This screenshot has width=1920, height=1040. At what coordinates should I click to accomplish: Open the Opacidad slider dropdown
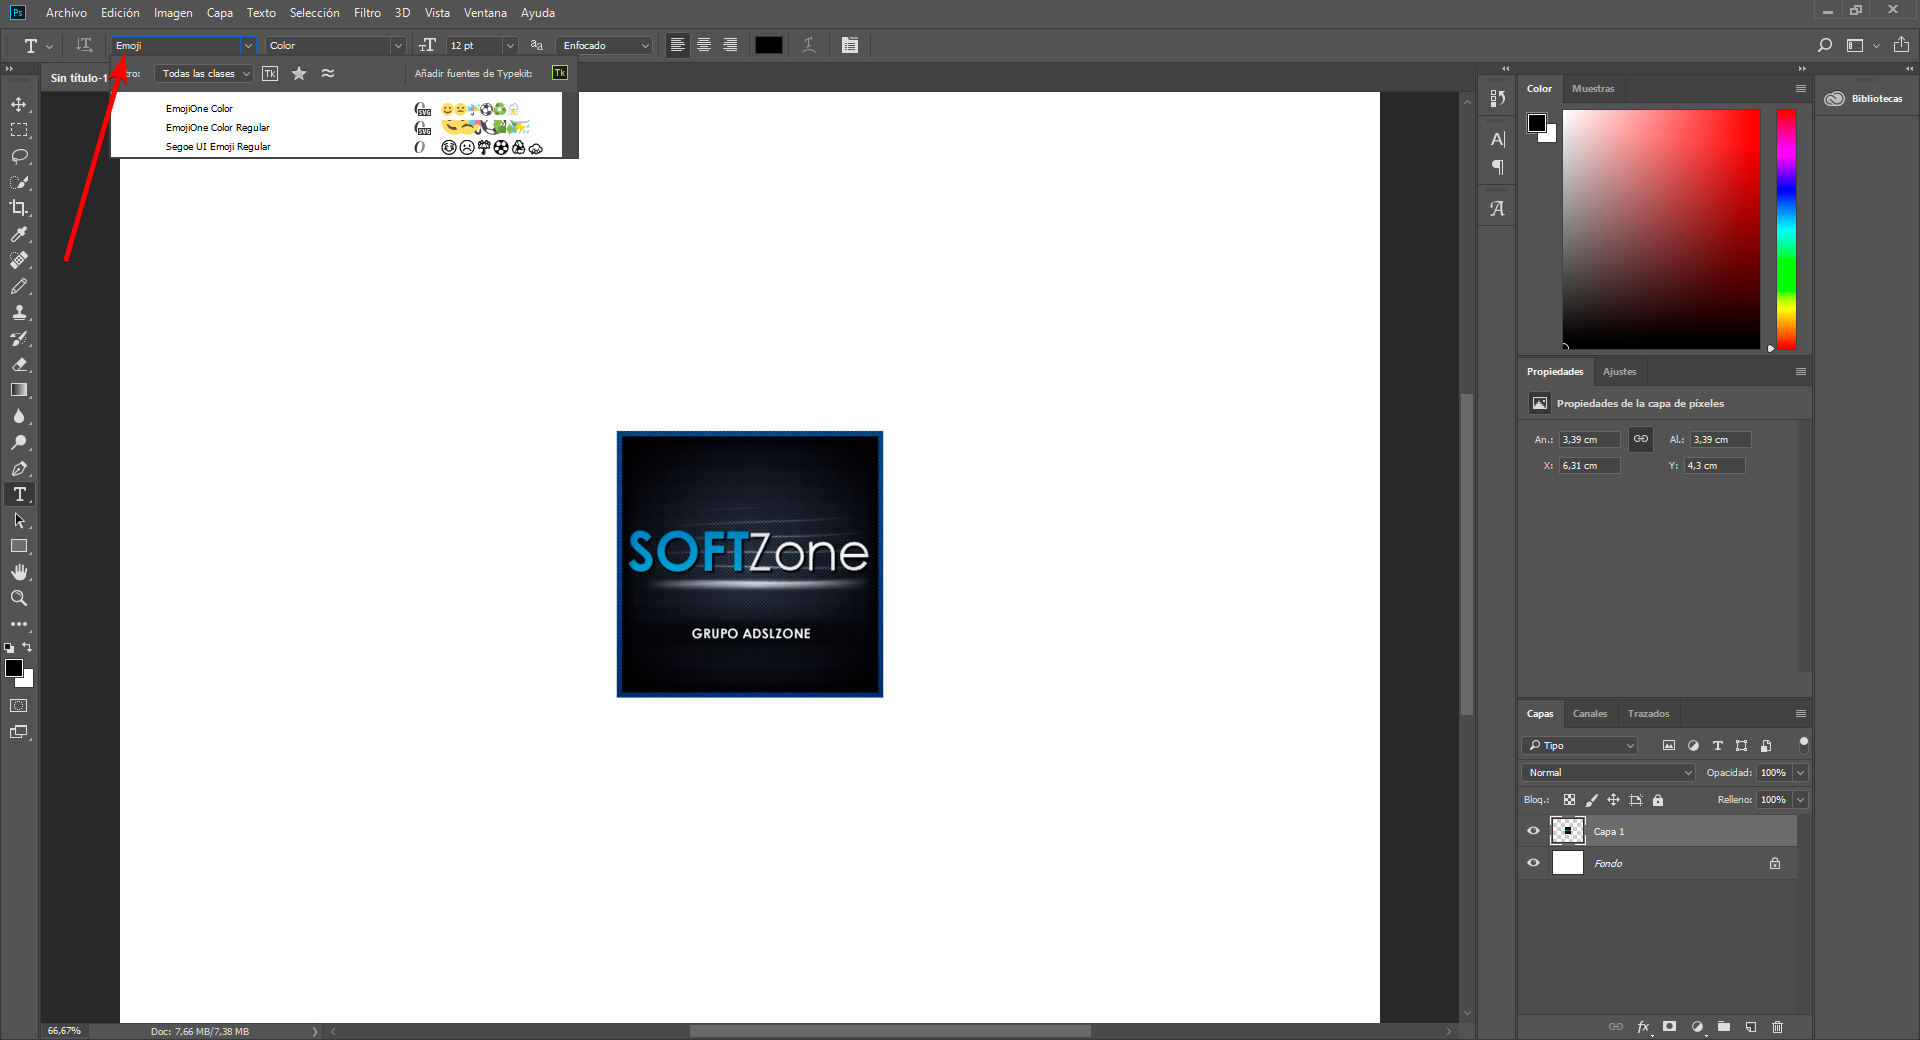[x=1801, y=773]
